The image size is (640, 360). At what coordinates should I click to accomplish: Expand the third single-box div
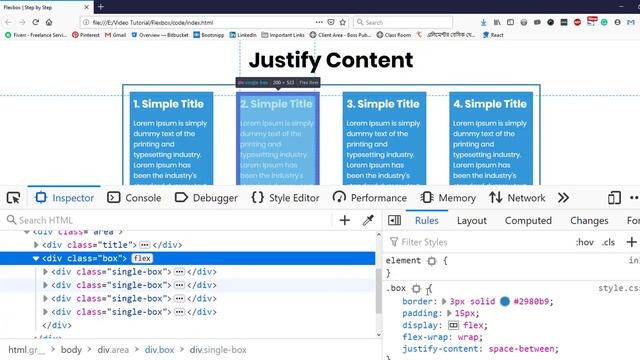pyautogui.click(x=45, y=299)
